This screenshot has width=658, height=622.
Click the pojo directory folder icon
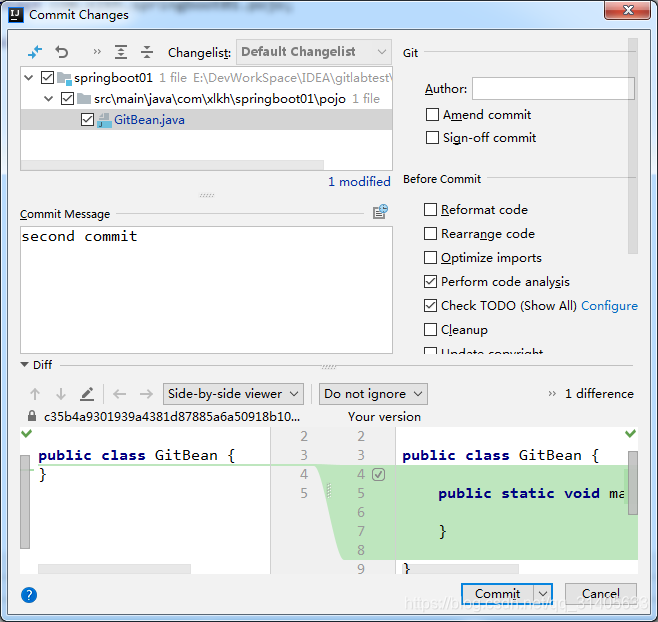(84, 99)
